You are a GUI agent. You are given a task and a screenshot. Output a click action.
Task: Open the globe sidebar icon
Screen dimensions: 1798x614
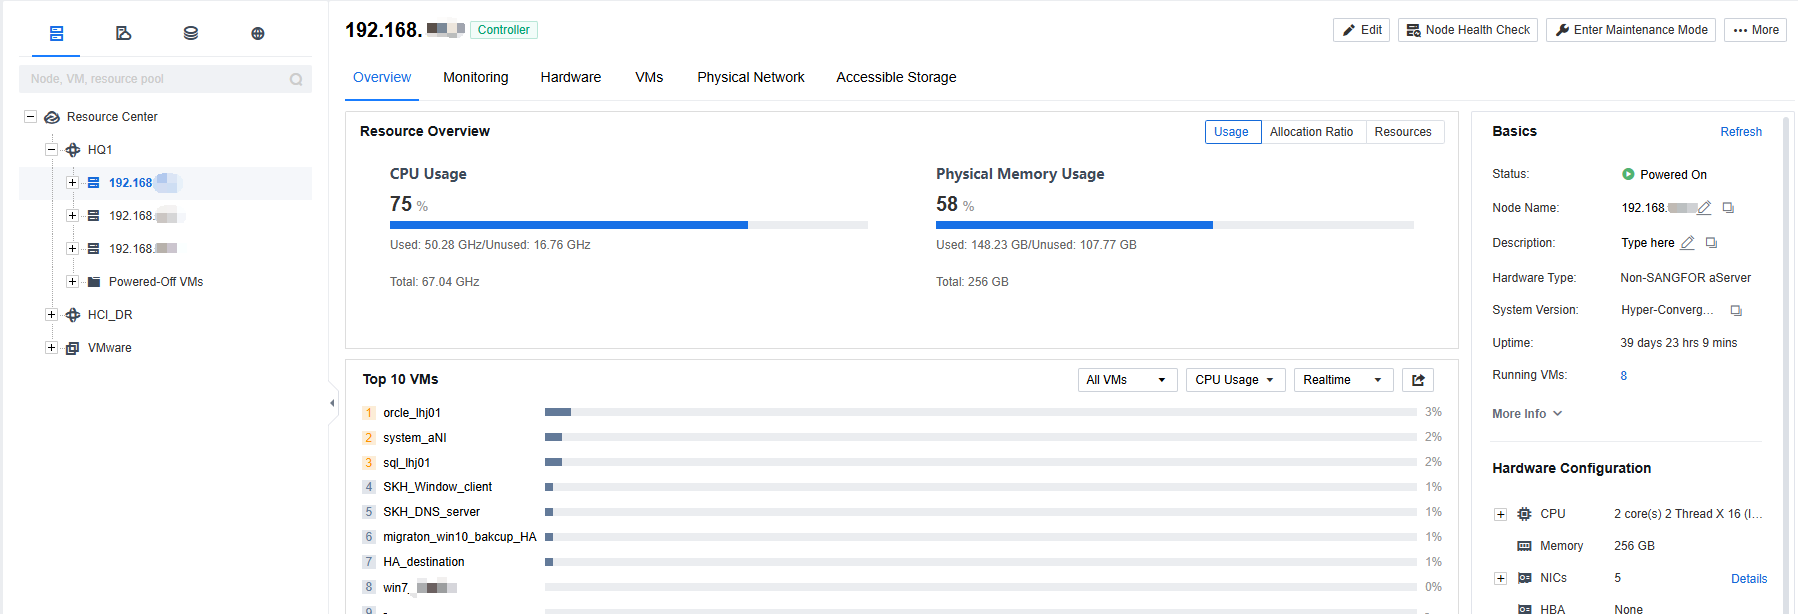pyautogui.click(x=258, y=33)
